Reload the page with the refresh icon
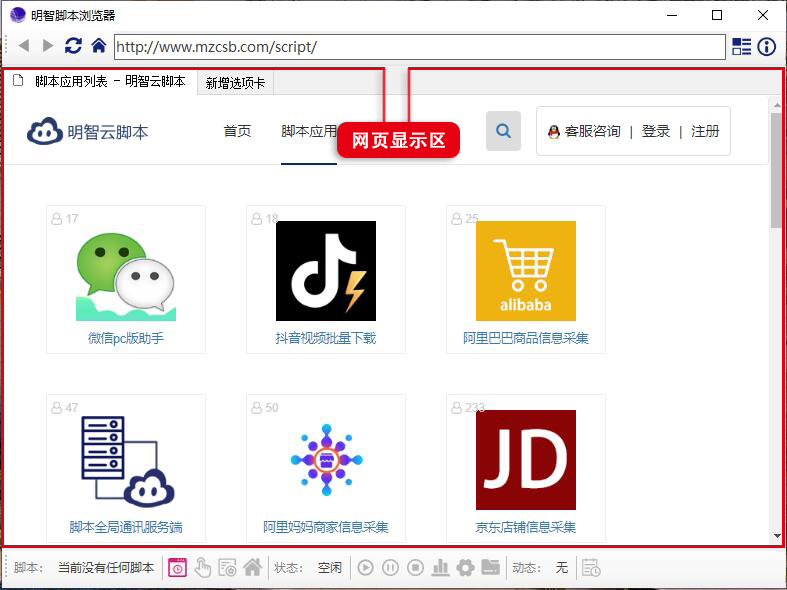 click(73, 46)
